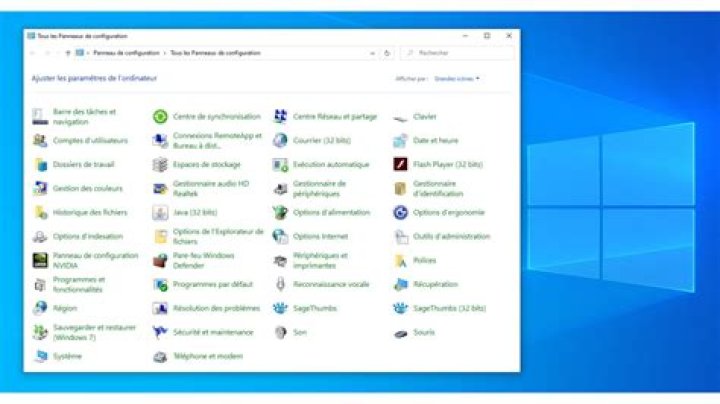The height and width of the screenshot is (404, 720).
Task: Open Connexions RemoteApp et Bureau icon
Action: [x=160, y=140]
